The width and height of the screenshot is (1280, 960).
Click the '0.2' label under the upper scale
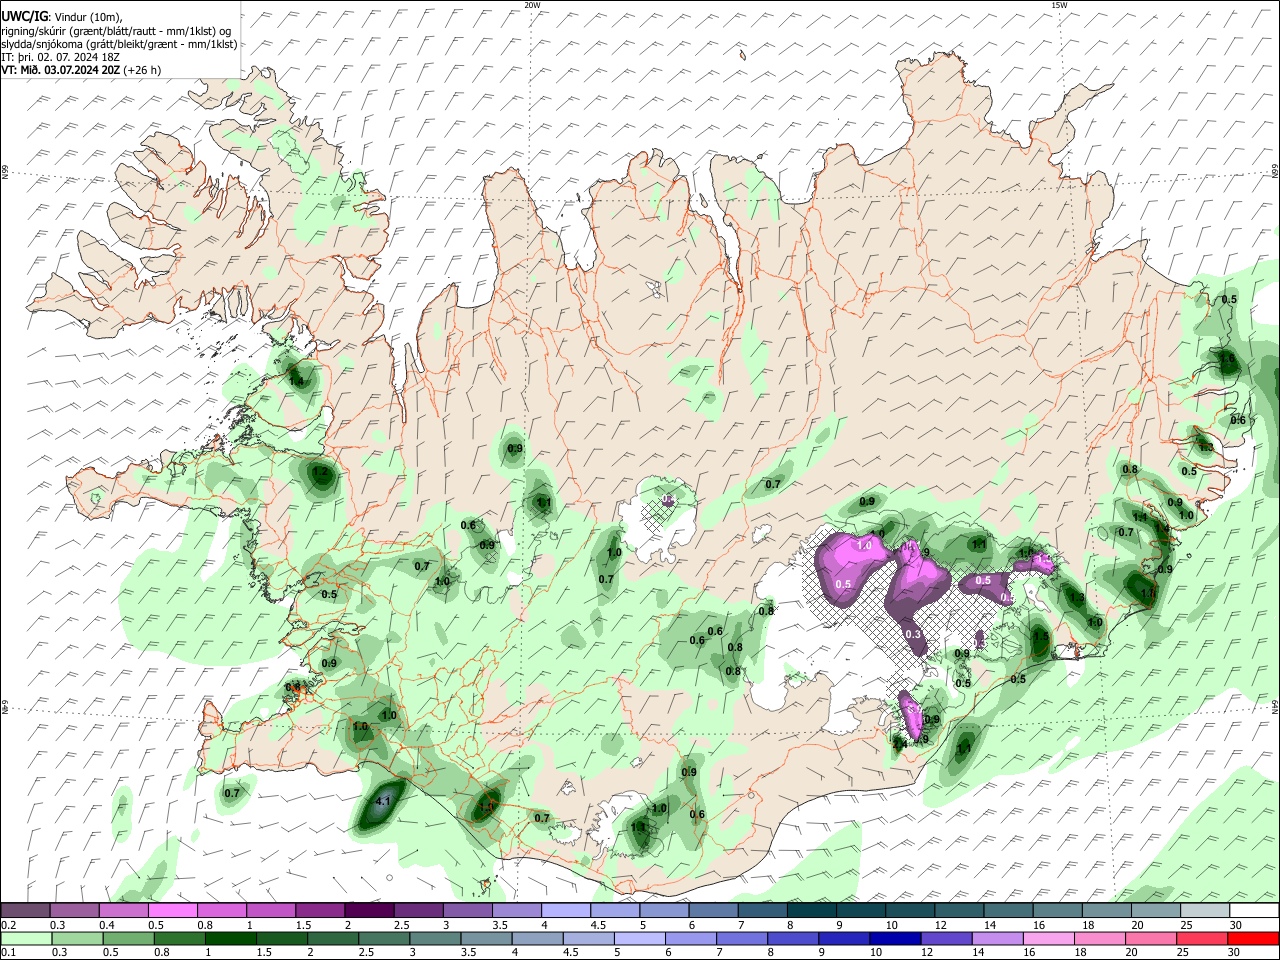tap(8, 925)
